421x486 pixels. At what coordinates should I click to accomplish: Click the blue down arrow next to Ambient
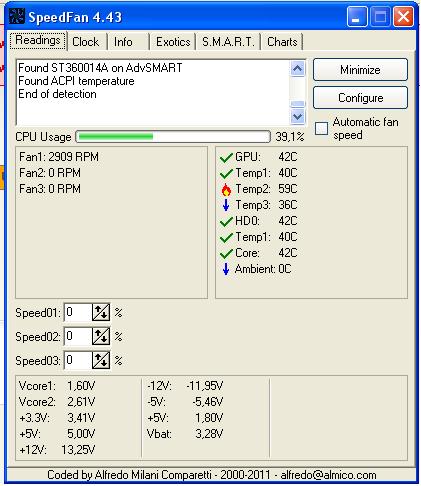point(226,269)
